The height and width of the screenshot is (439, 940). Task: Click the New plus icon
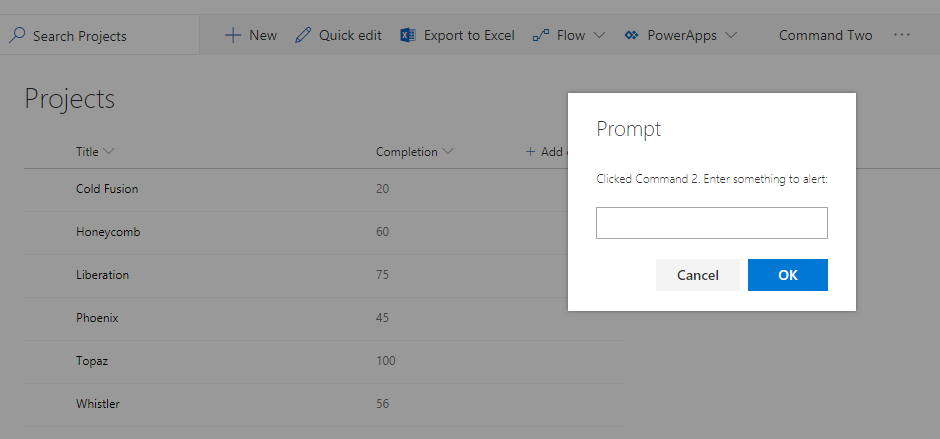click(233, 35)
